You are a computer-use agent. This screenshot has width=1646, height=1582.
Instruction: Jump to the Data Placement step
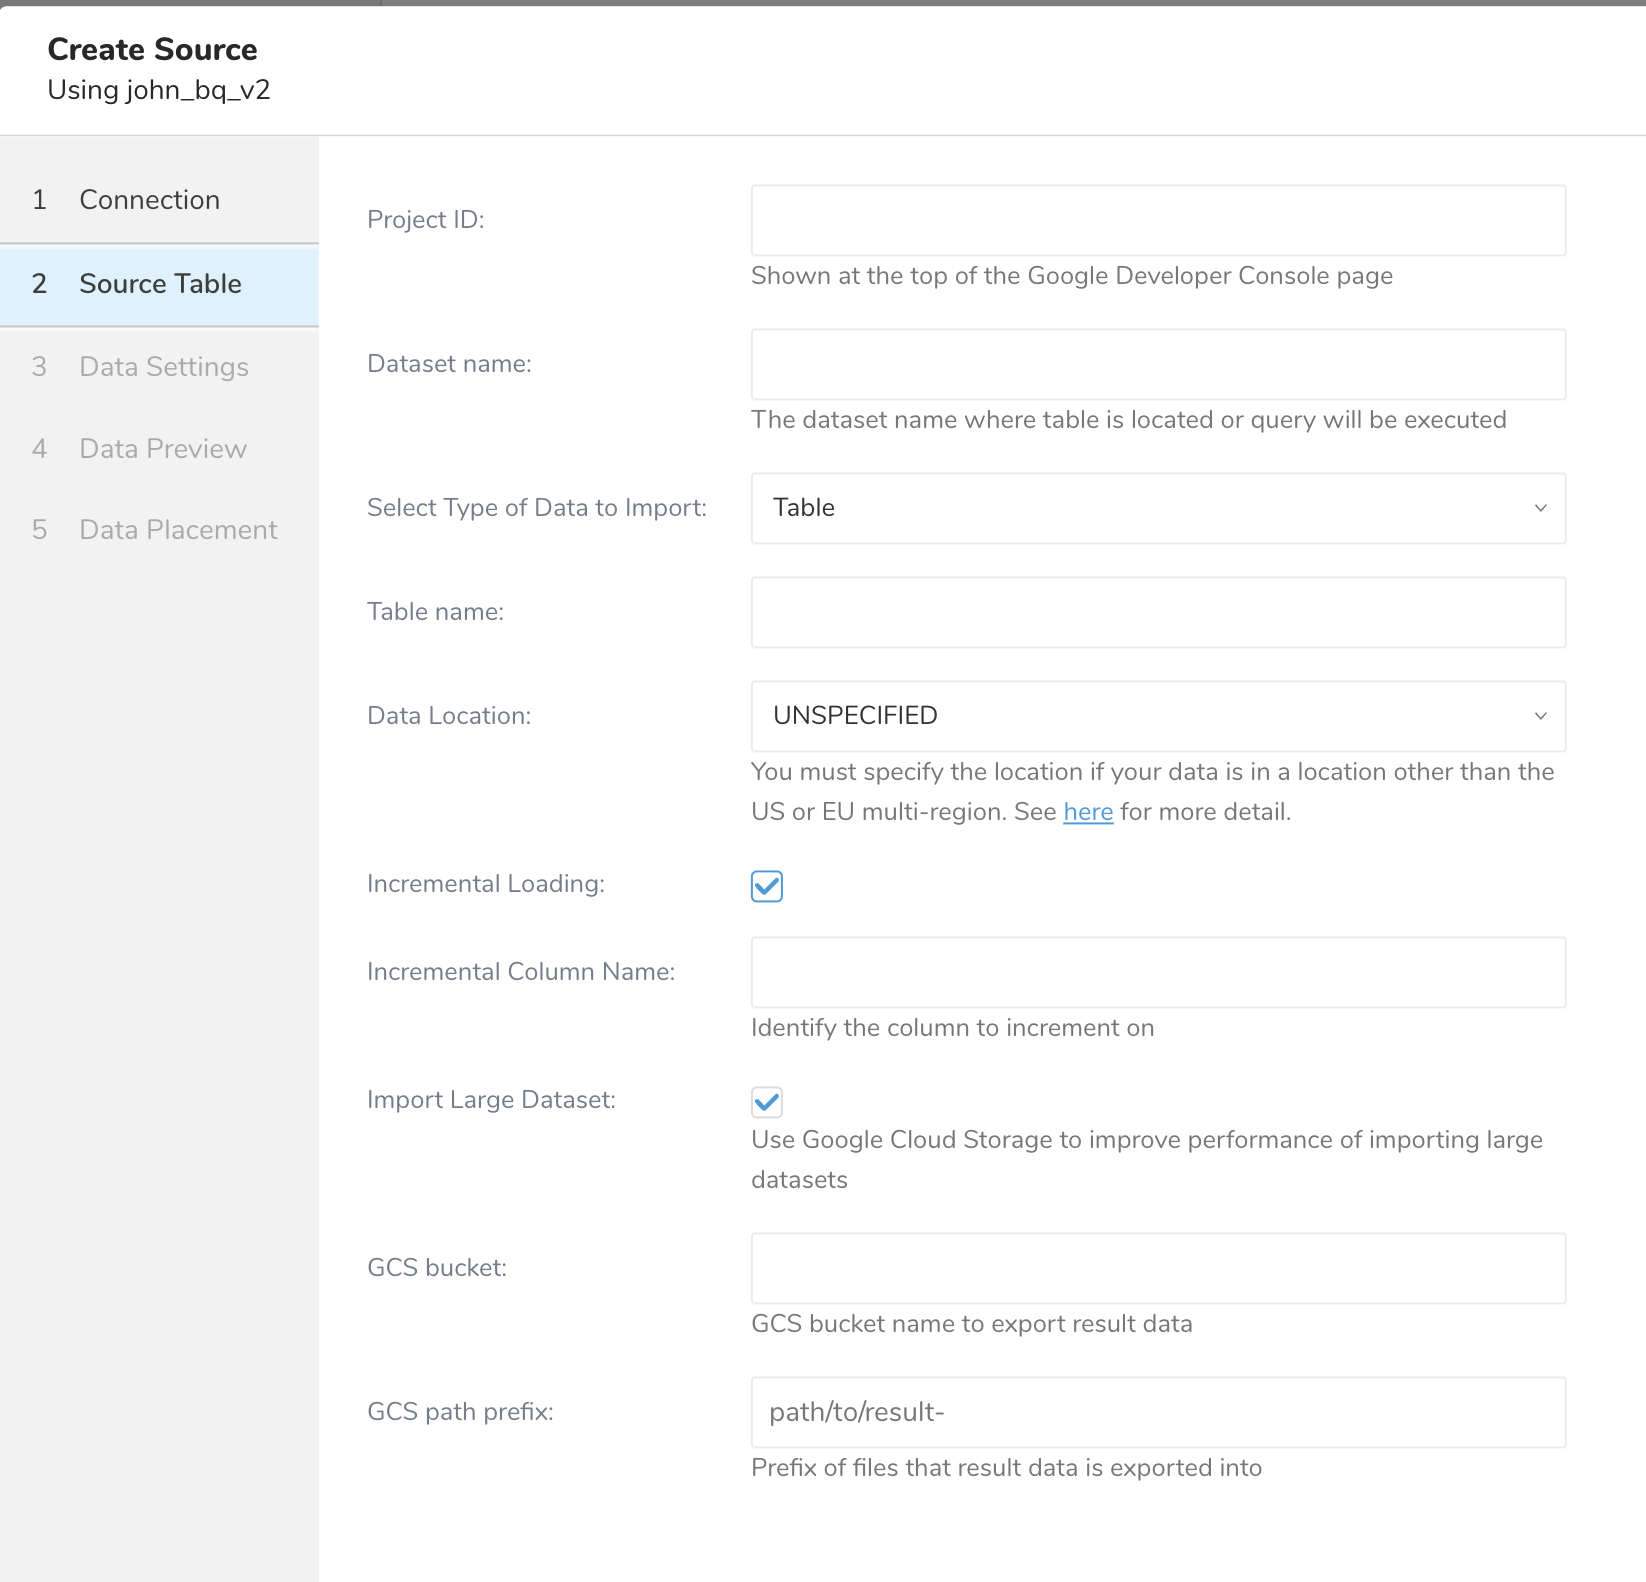coord(178,530)
